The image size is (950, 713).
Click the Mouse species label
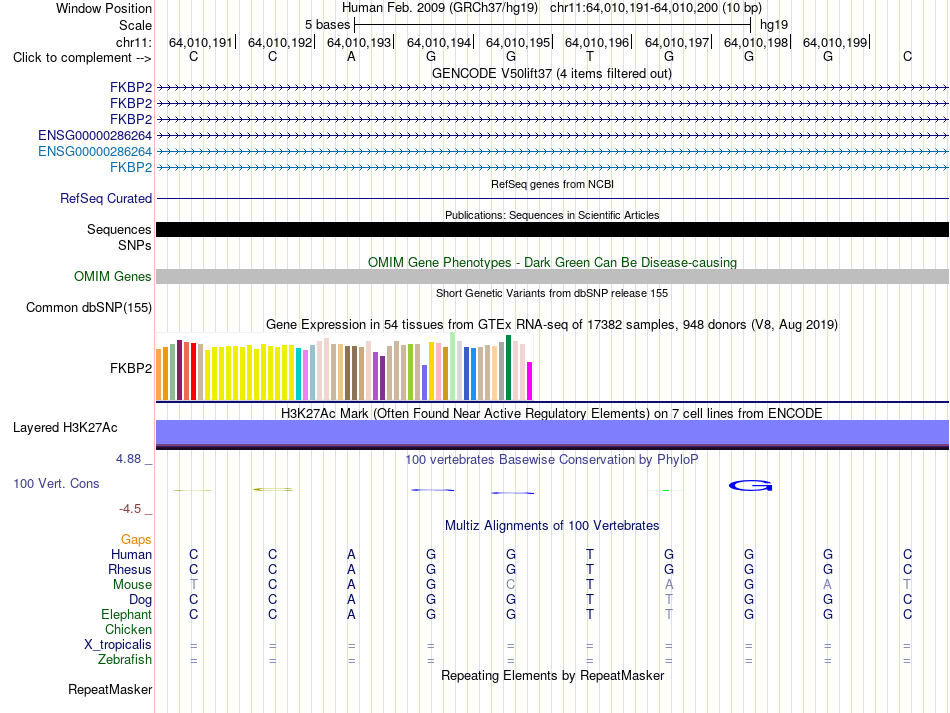tap(132, 585)
